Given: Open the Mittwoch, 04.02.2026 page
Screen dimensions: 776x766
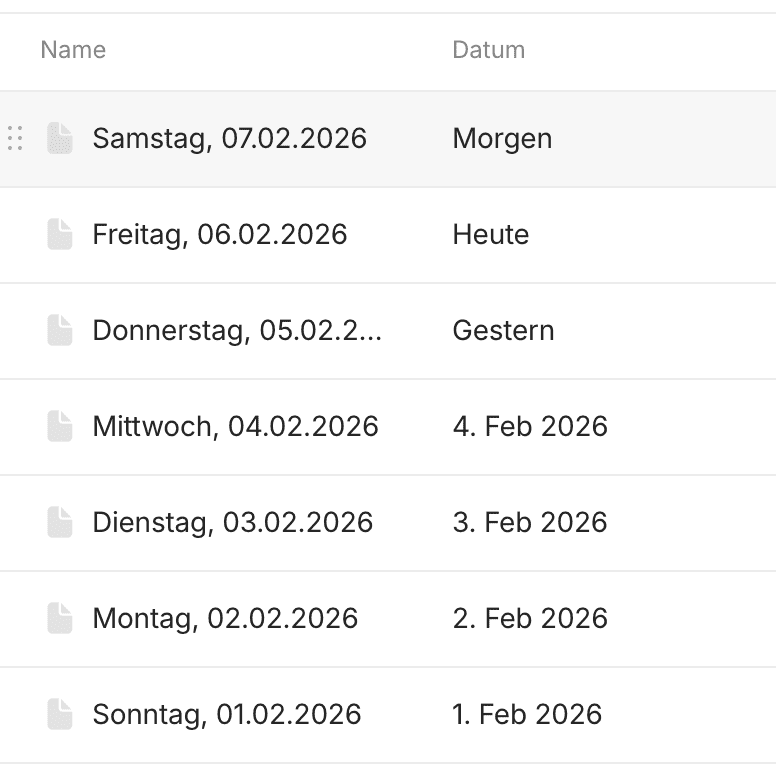Looking at the screenshot, I should [236, 427].
